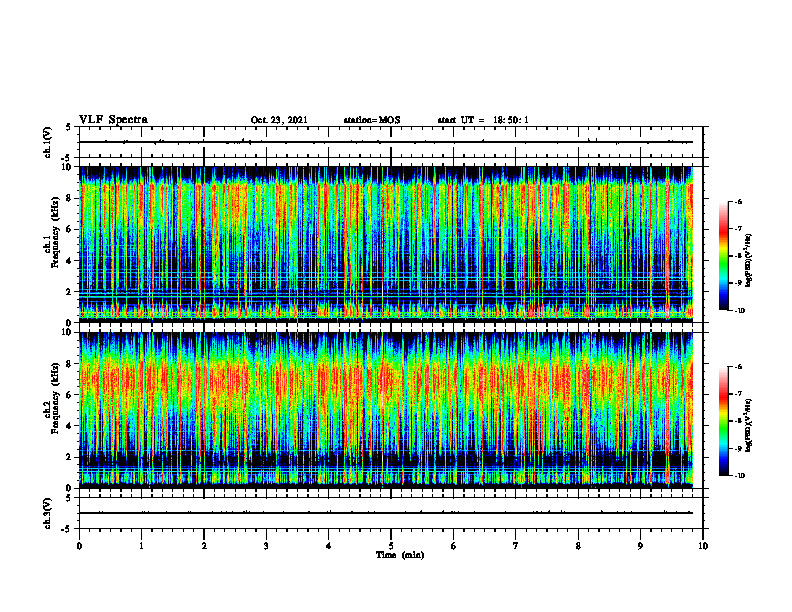Screen dimensions: 792x612
Task: Click the ch.2 spectrogram color scale bar
Action: coord(723,421)
